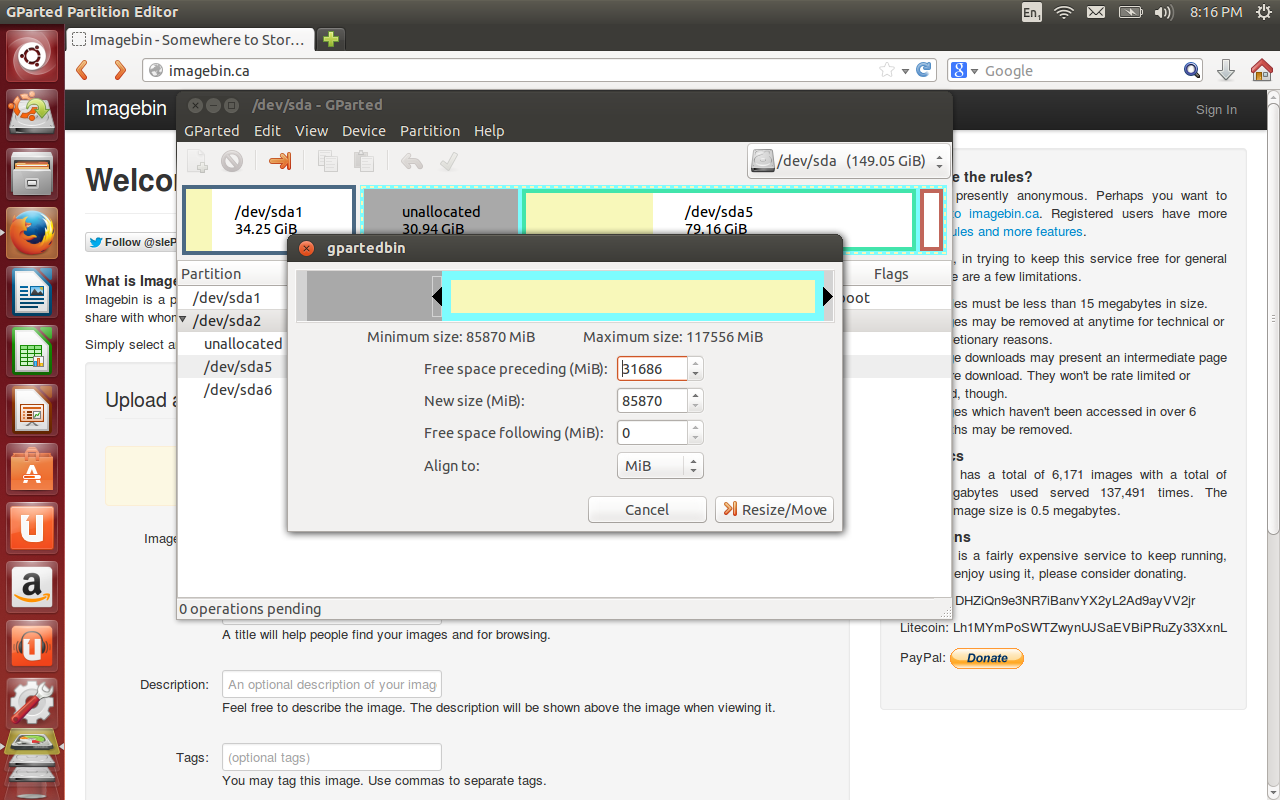
Task: Click the Description field on Imagebin page
Action: 331,685
